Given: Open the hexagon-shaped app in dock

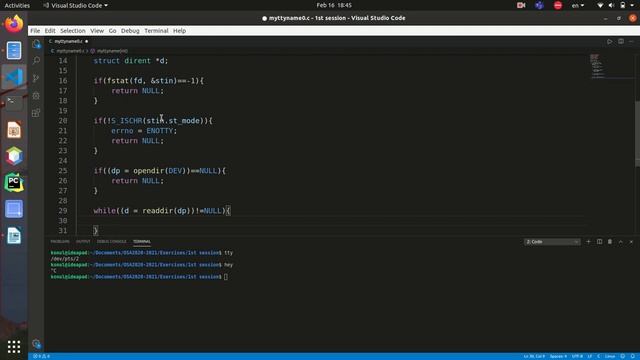Looking at the screenshot, I should (14, 156).
